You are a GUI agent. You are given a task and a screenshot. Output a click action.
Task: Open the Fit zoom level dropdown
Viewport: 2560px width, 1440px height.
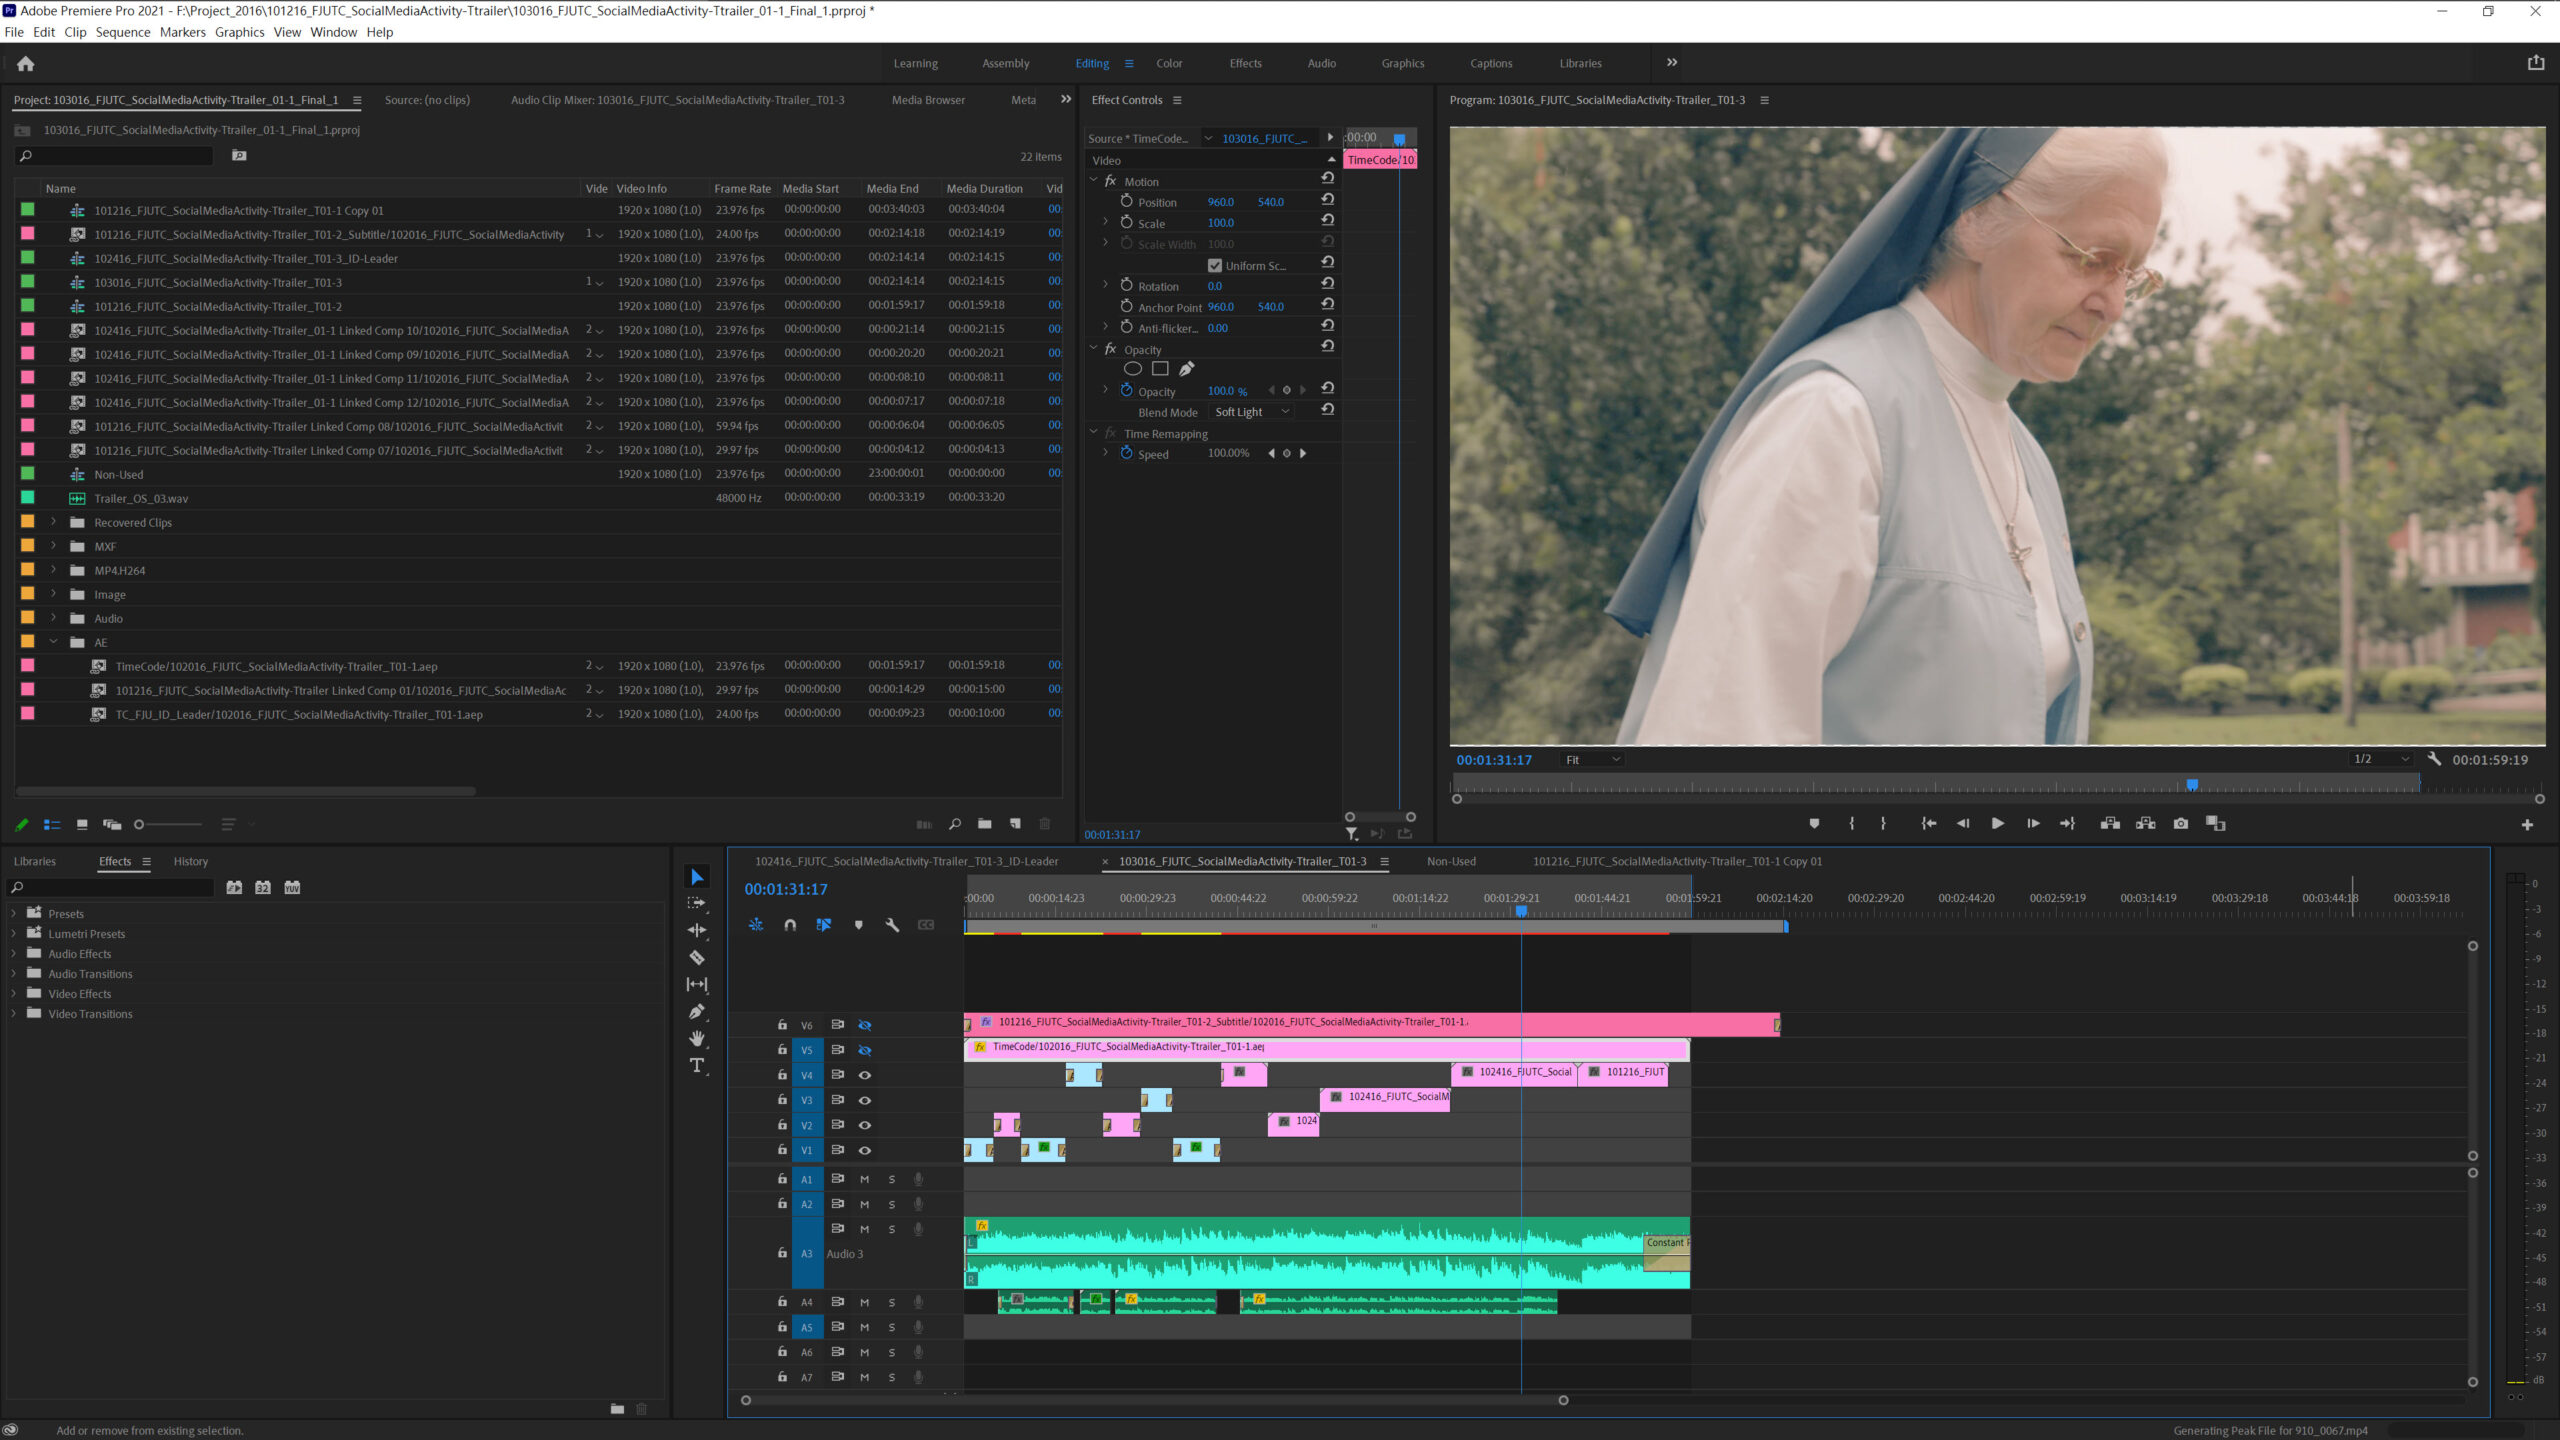1592,760
